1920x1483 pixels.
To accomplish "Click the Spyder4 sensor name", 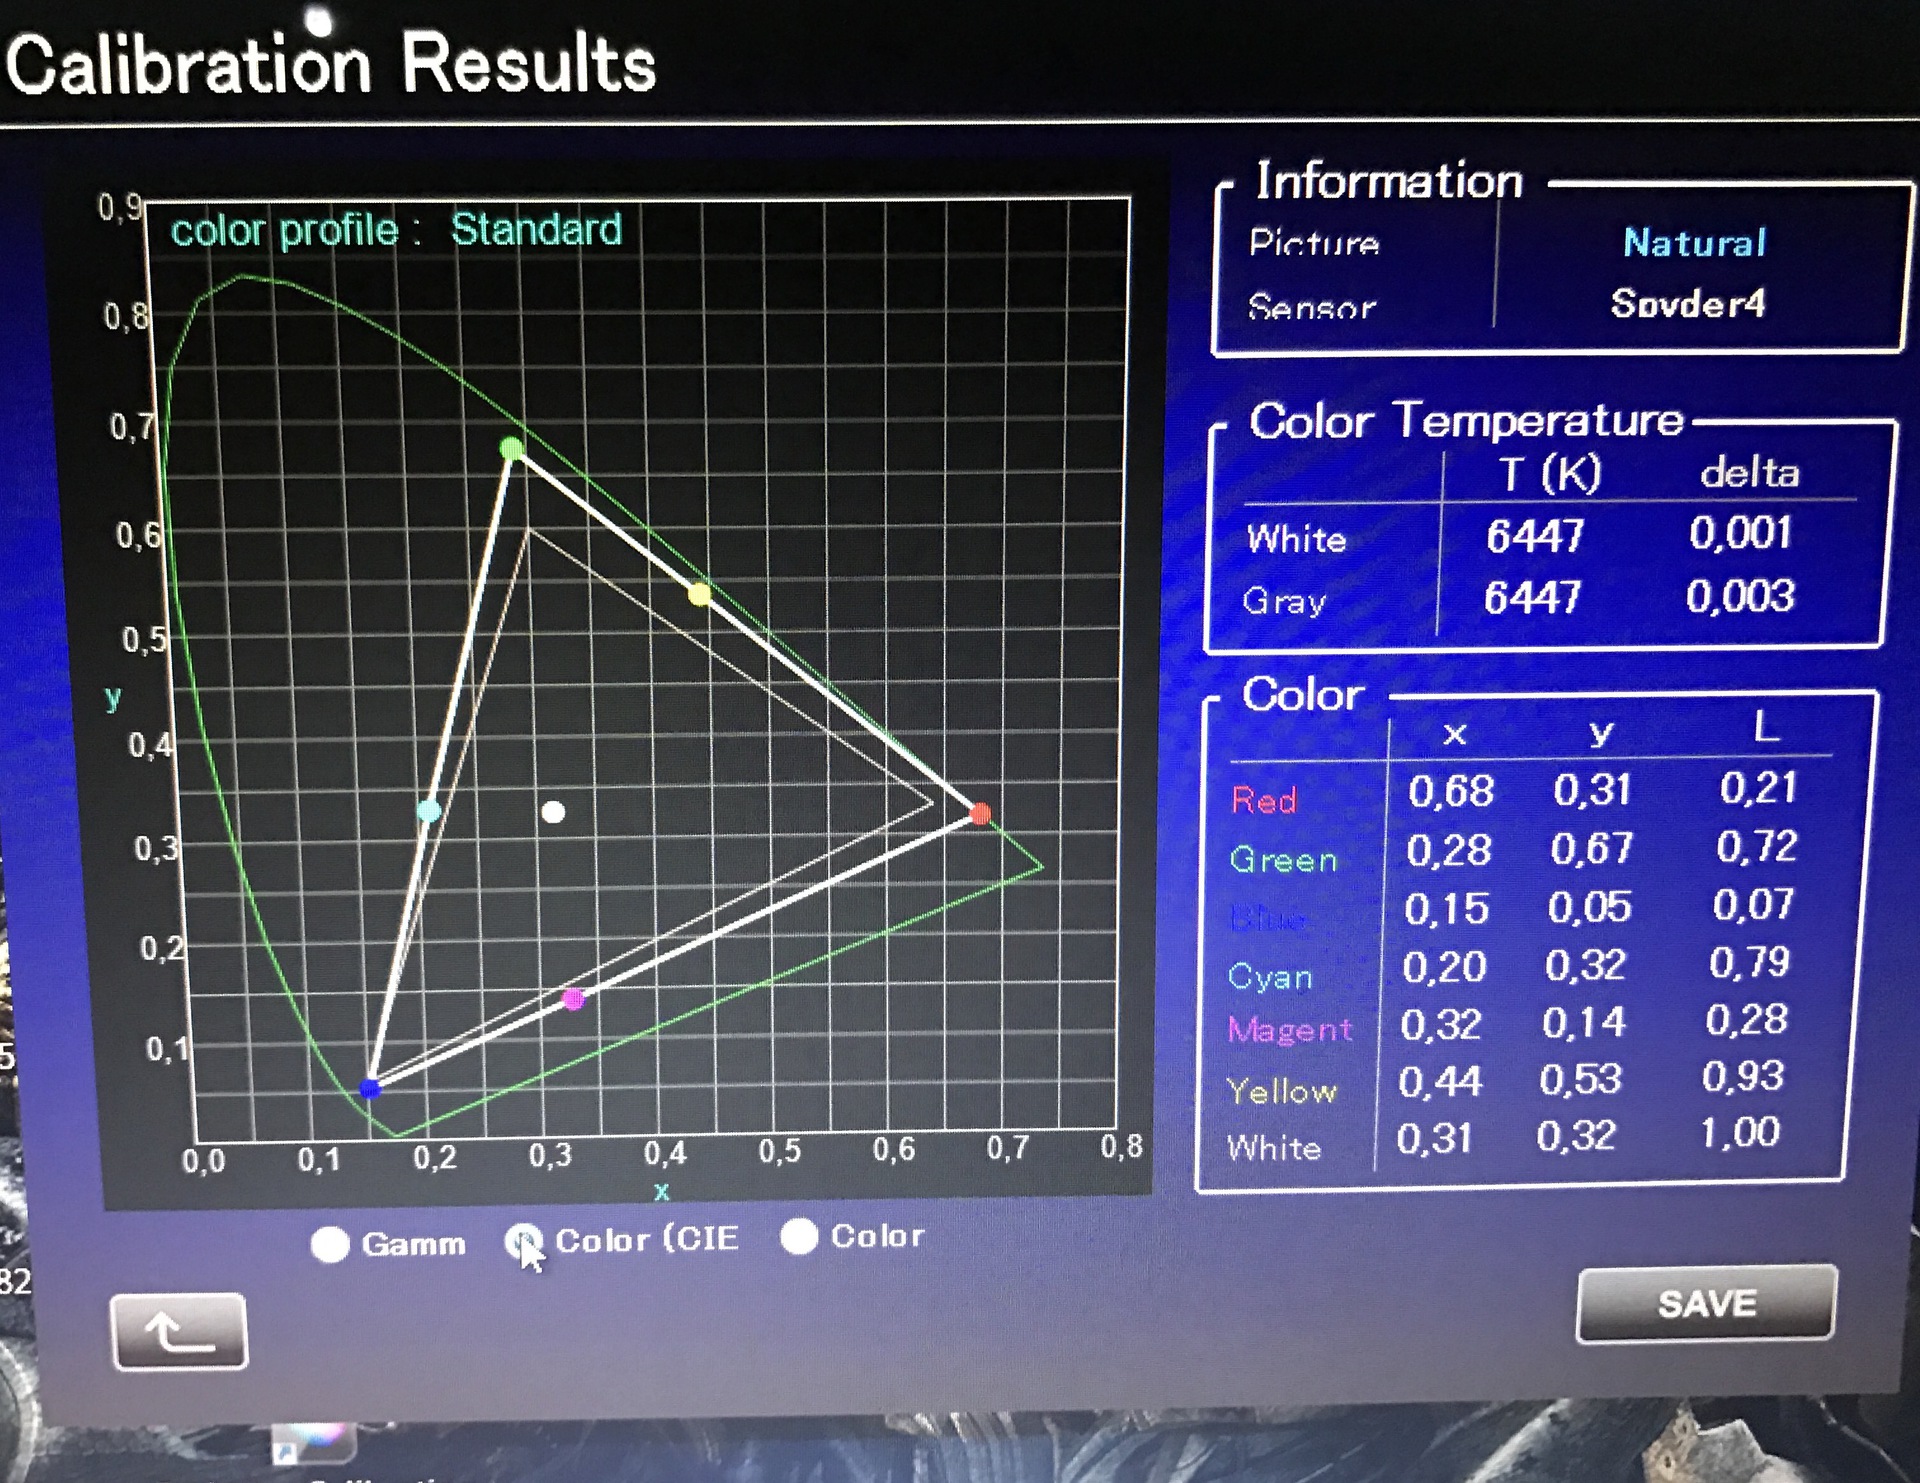I will click(1687, 303).
